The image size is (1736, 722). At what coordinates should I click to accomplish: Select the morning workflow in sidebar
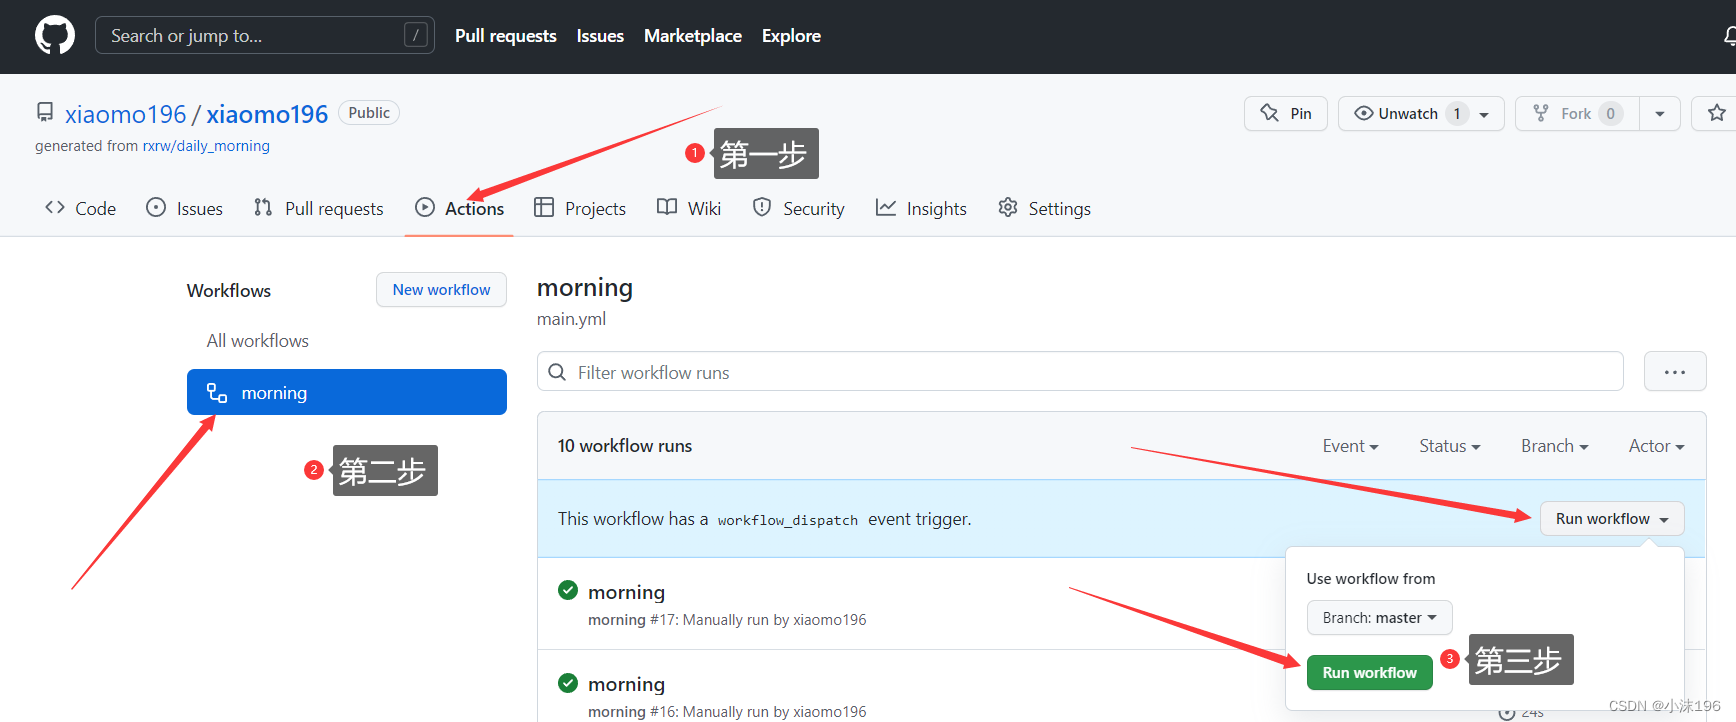[347, 392]
